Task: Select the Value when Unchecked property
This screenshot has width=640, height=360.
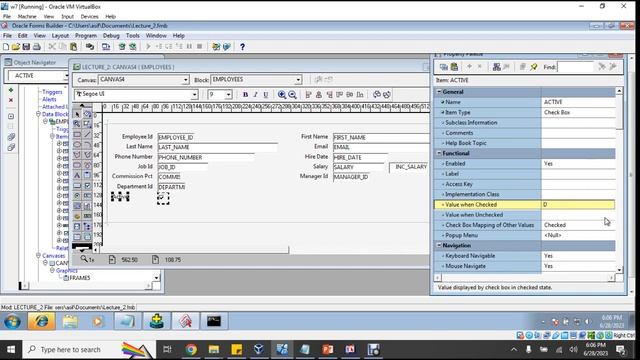Action: click(524, 215)
